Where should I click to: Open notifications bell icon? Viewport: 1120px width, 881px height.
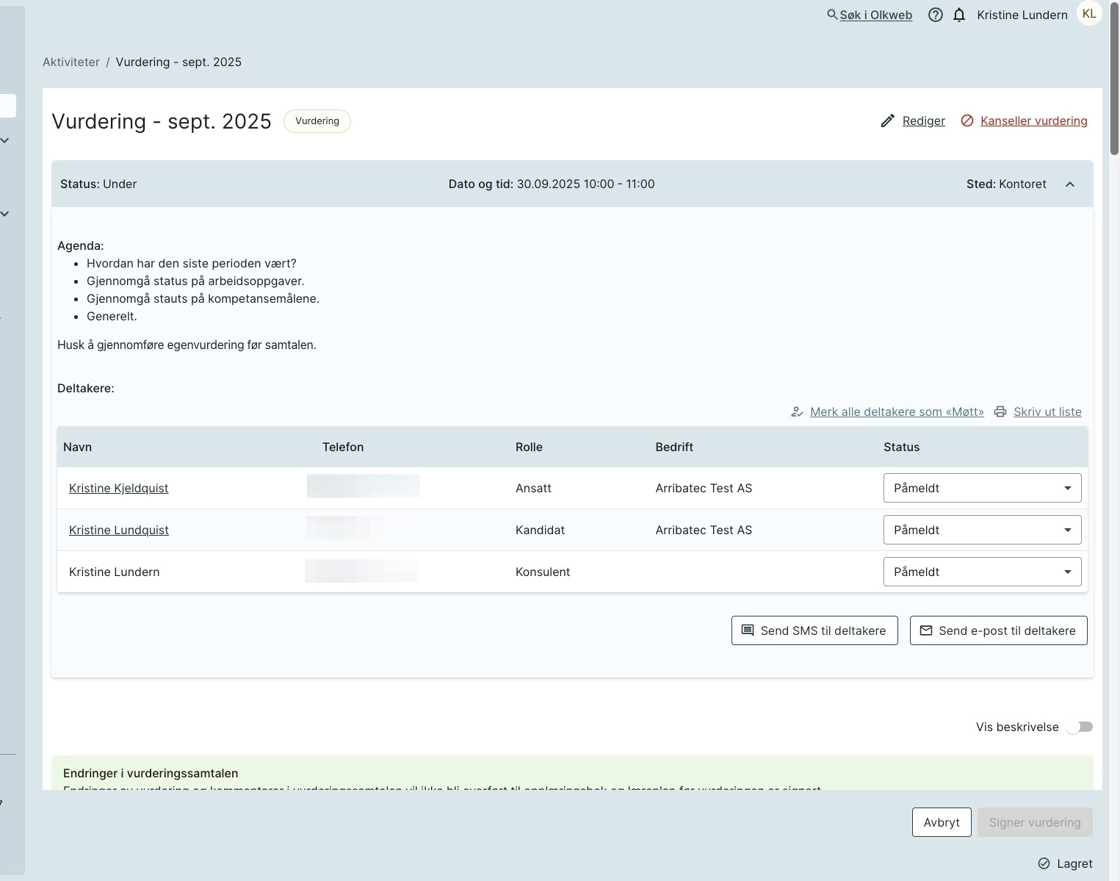pyautogui.click(x=959, y=15)
